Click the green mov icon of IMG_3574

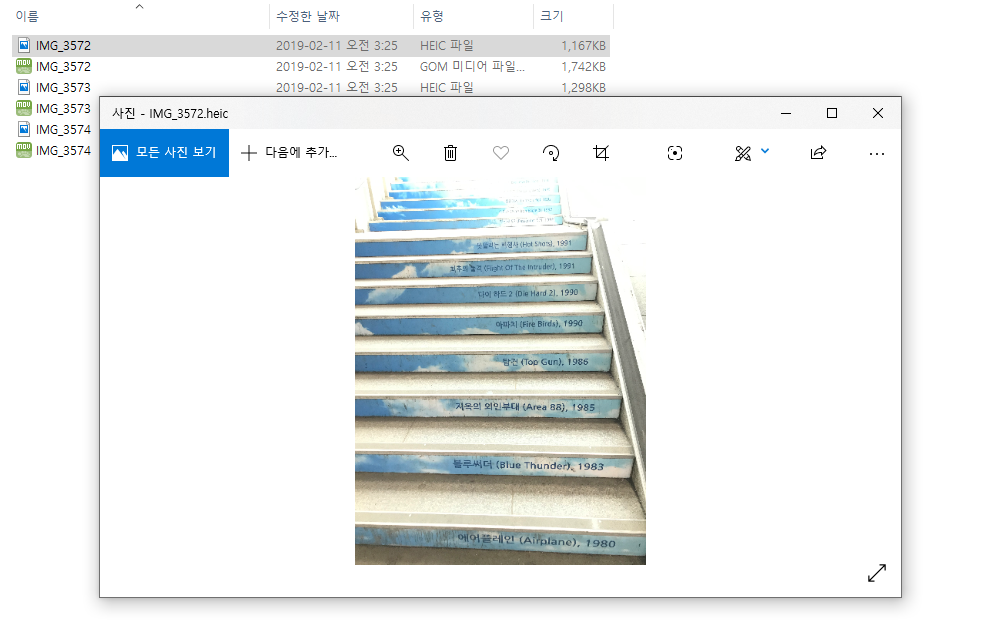pos(24,150)
